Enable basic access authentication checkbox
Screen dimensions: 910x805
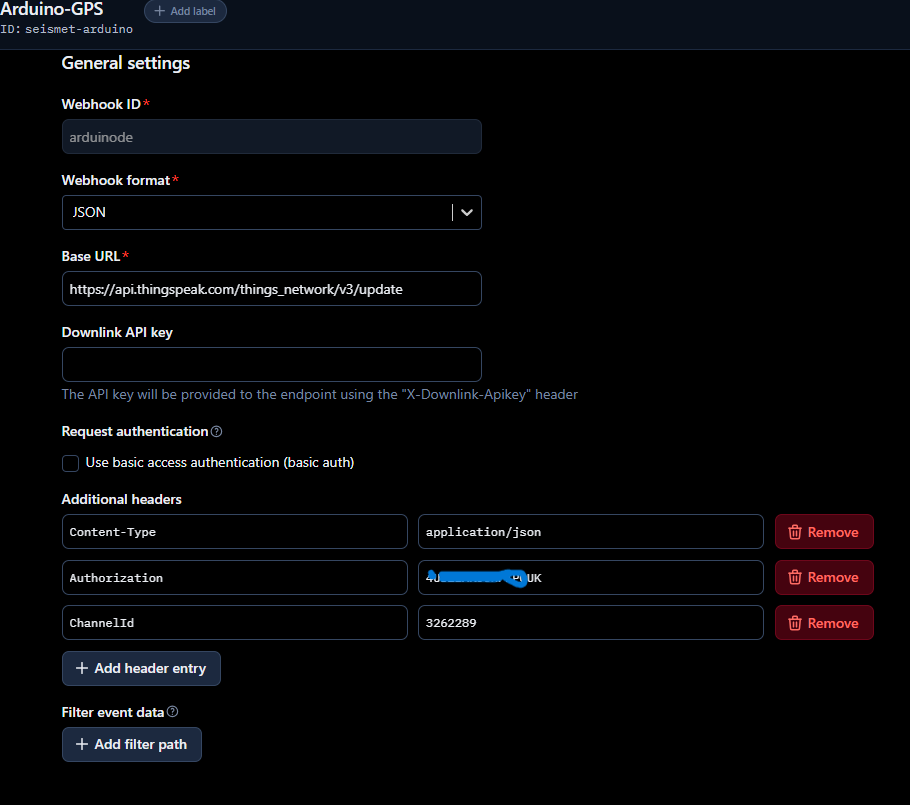coord(71,463)
